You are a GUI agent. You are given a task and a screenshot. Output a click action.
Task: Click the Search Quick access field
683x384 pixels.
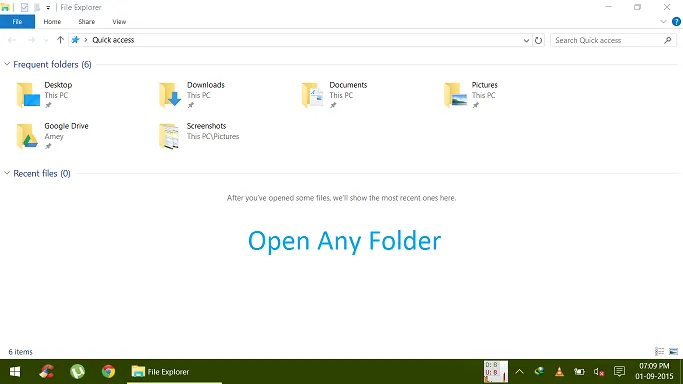click(x=613, y=40)
